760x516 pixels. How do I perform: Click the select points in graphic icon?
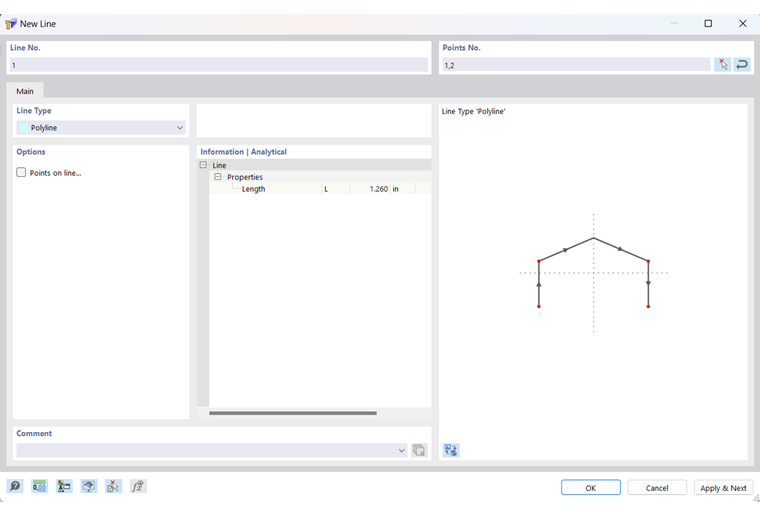tap(722, 64)
